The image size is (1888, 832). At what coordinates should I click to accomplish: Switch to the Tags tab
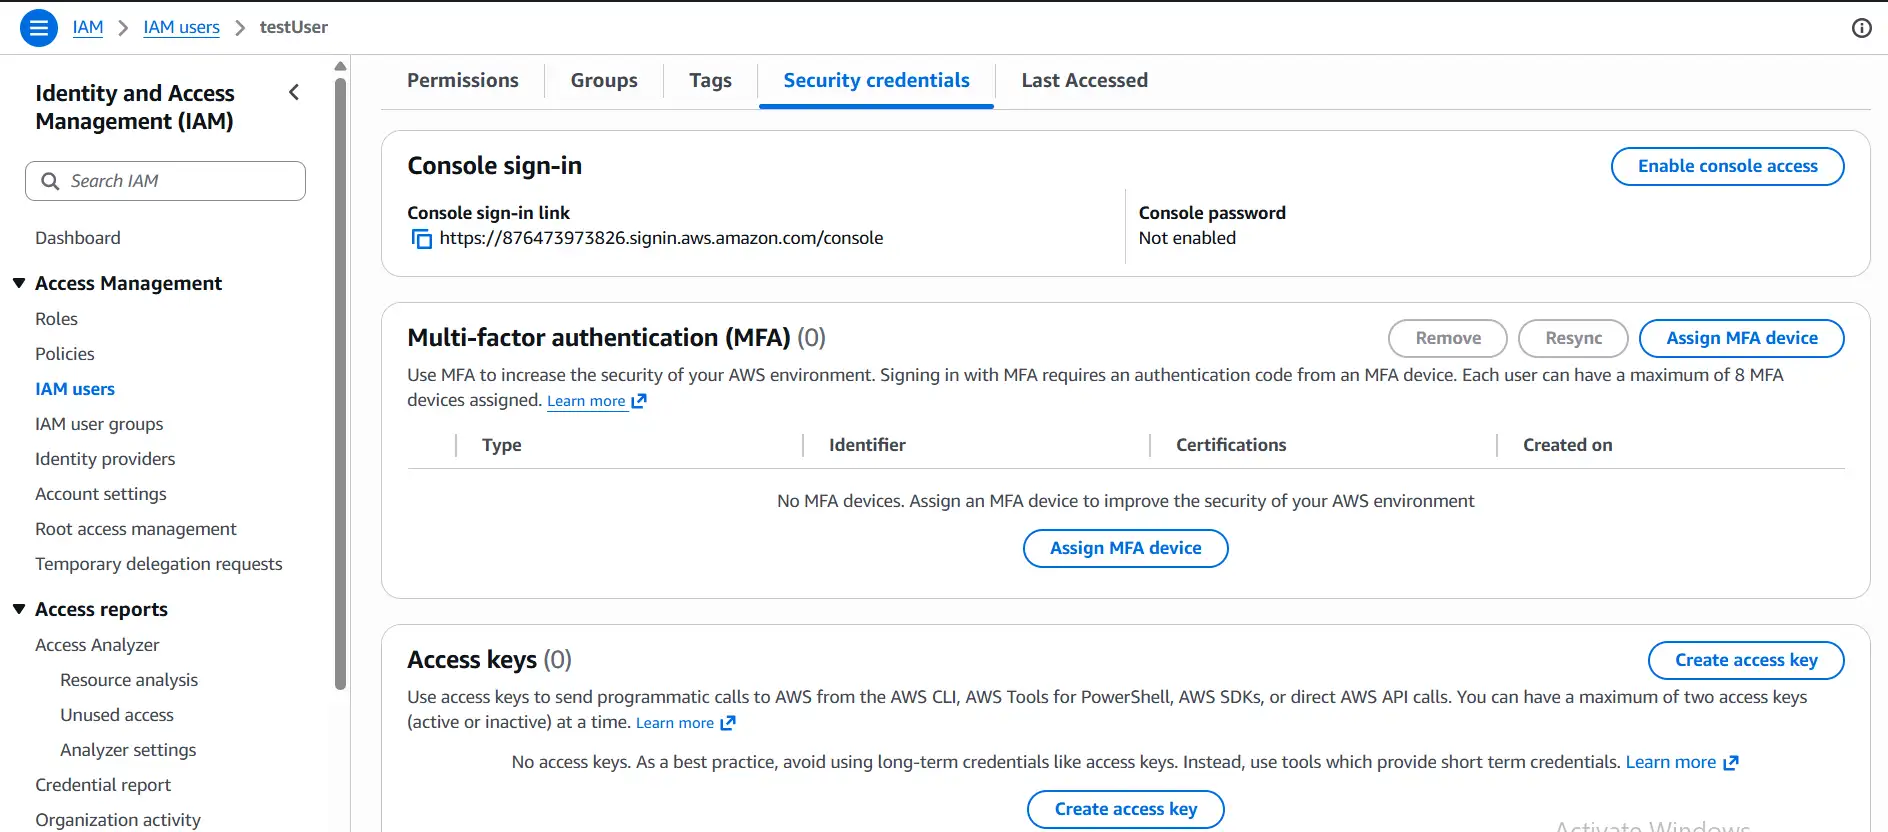pyautogui.click(x=710, y=80)
